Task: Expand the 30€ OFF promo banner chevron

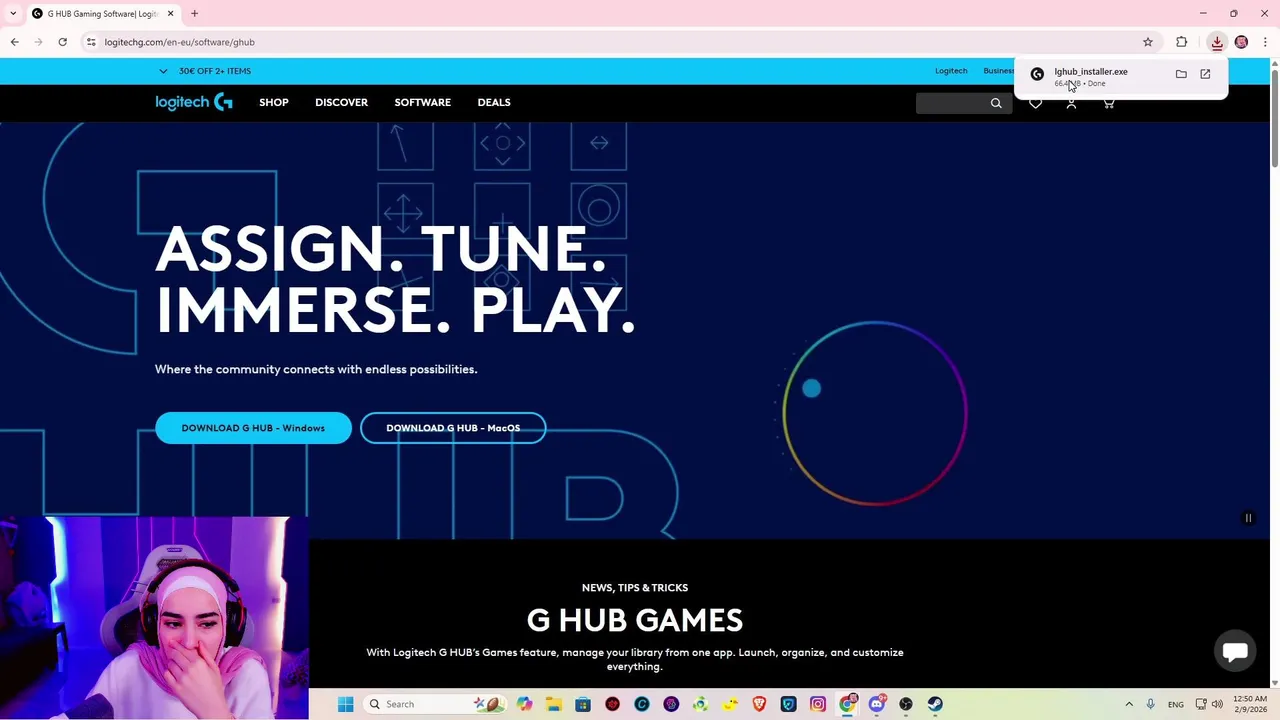Action: coord(163,71)
